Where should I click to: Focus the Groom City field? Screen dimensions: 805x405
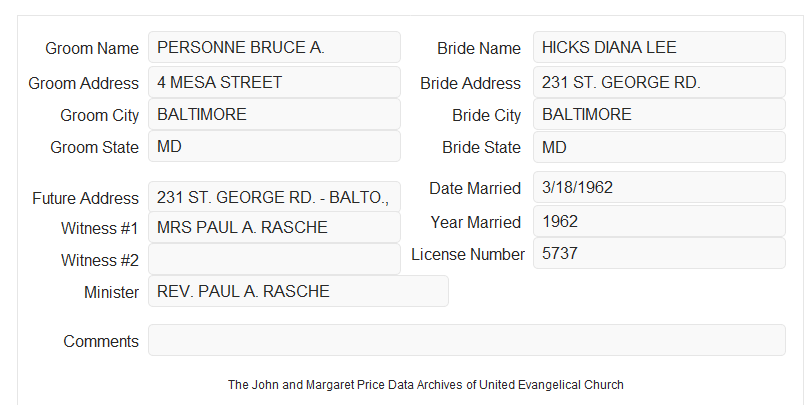(274, 114)
